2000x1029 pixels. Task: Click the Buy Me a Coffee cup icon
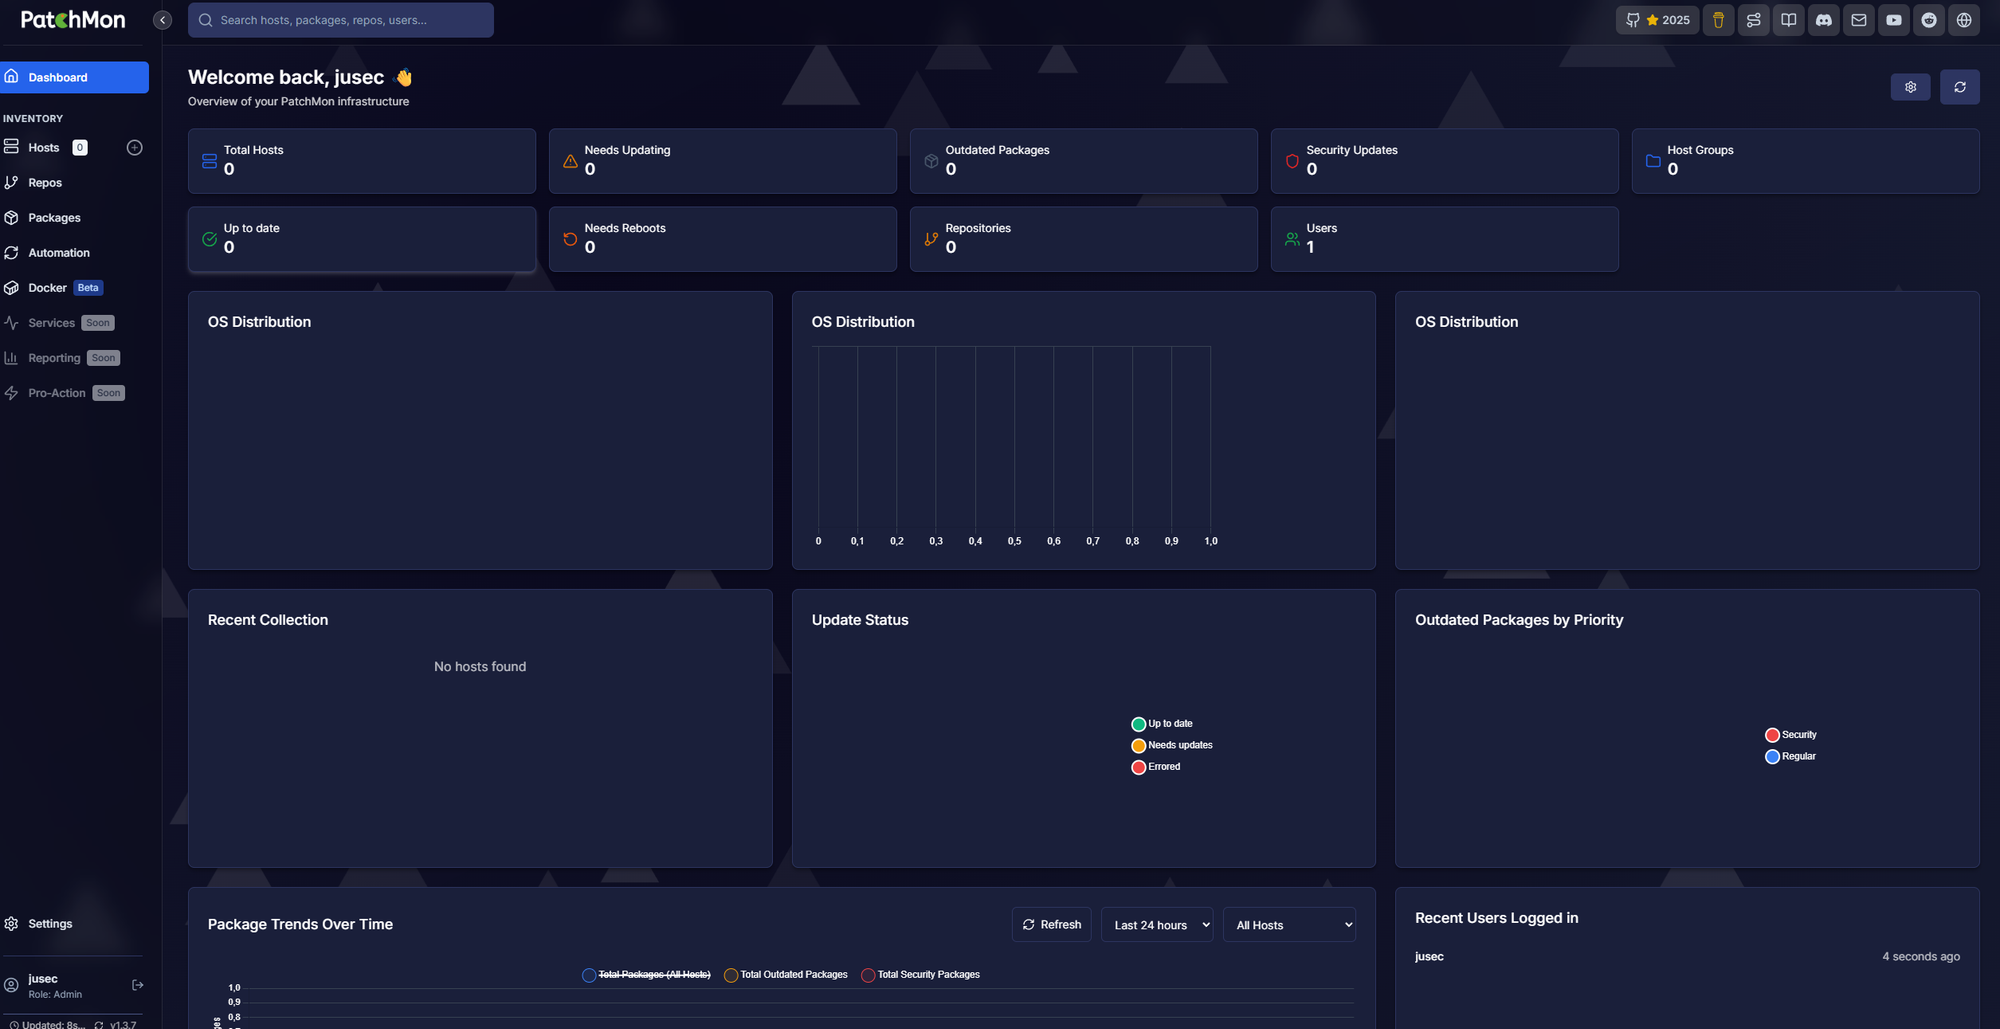coord(1718,20)
